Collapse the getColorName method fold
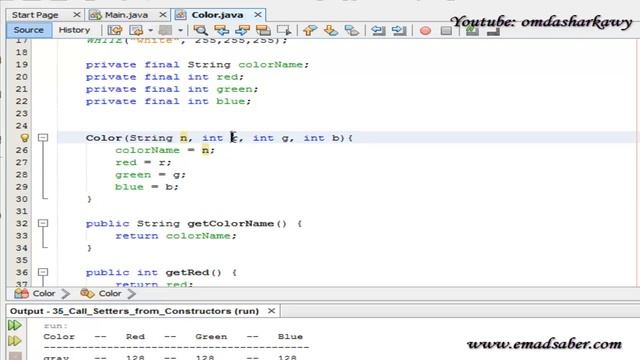The height and width of the screenshot is (360, 640). tap(43, 223)
